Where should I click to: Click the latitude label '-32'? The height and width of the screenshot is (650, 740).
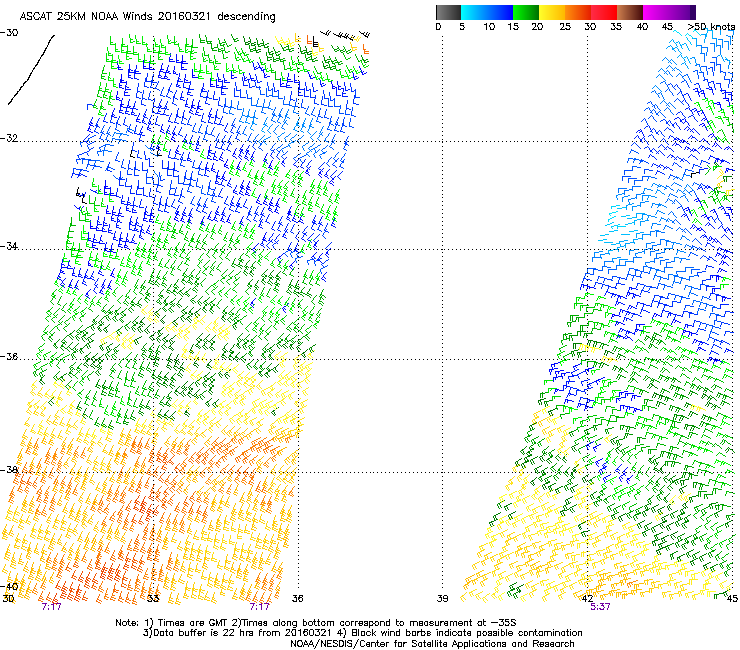[x=9, y=138]
